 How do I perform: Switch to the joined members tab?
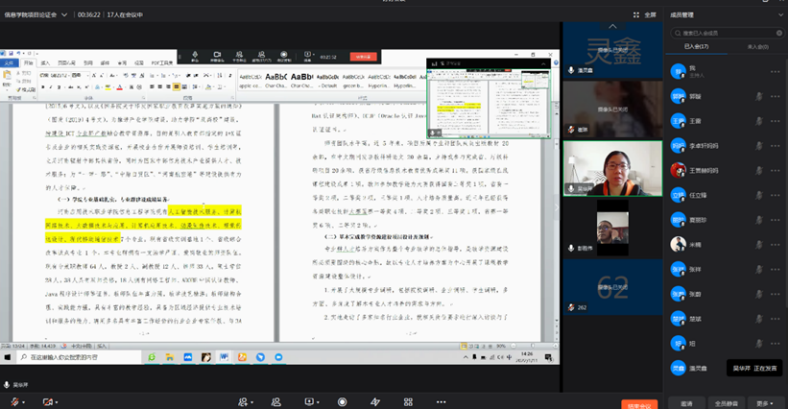point(696,47)
